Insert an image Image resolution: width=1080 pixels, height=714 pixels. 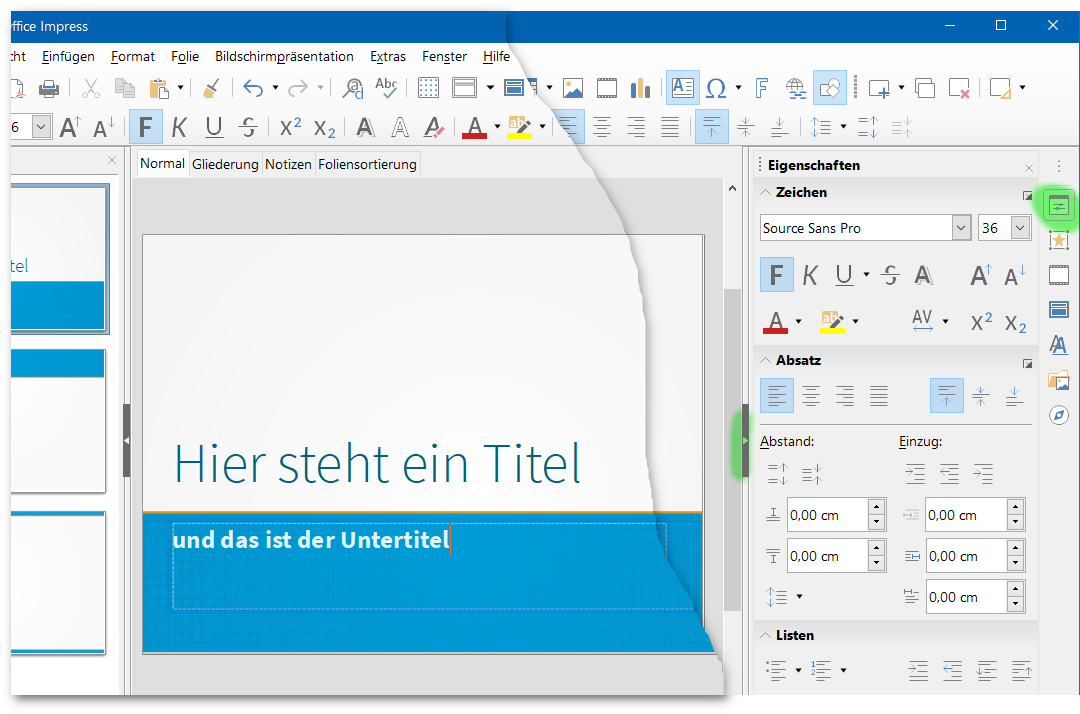pos(572,88)
